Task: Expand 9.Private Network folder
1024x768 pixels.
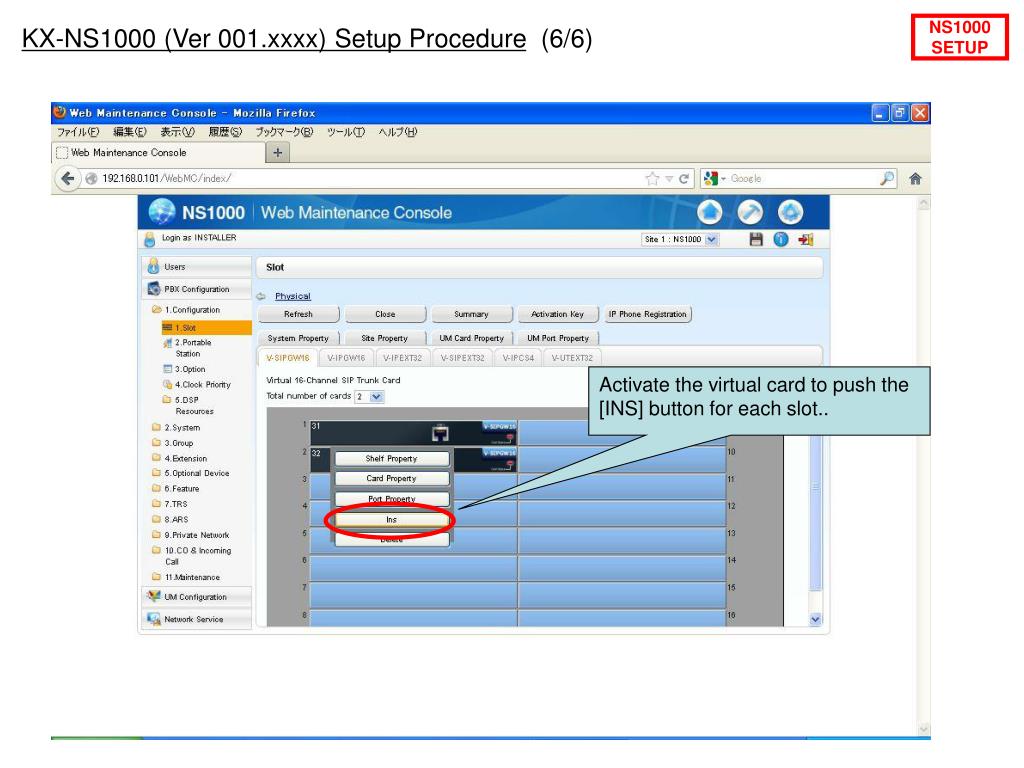Action: tap(190, 535)
